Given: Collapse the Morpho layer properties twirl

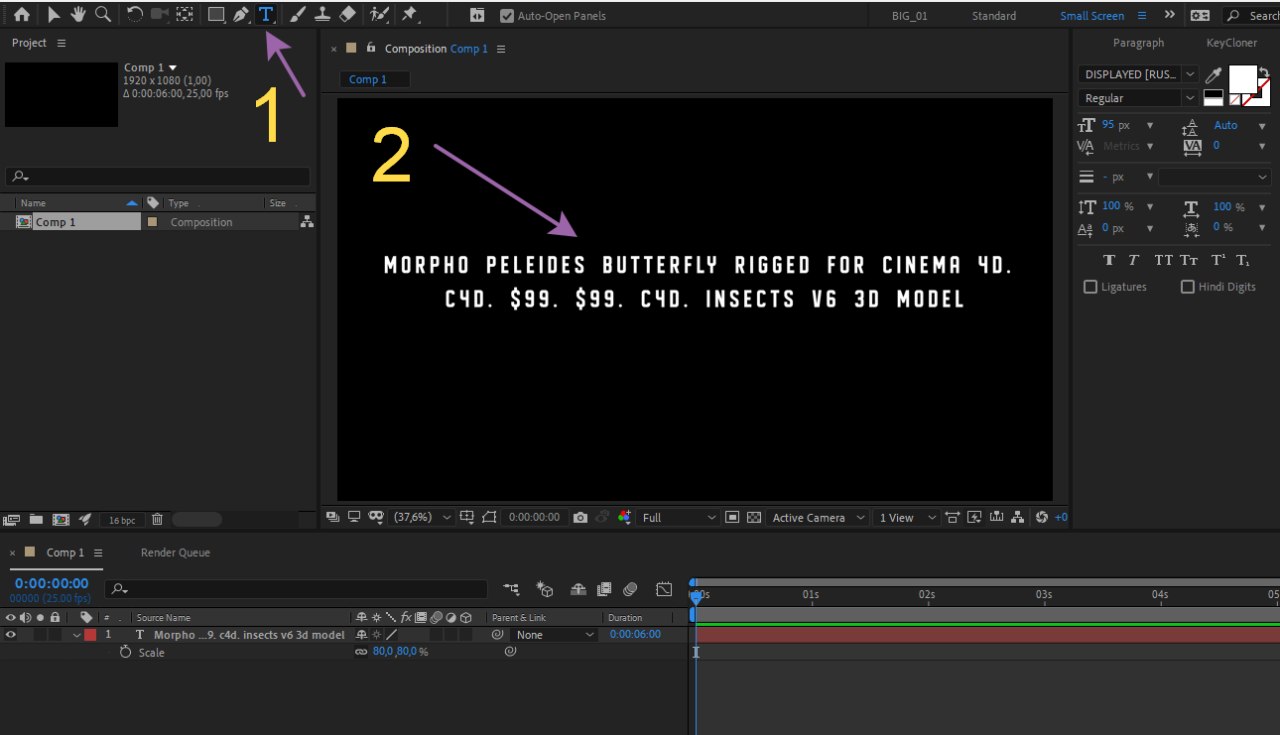Looking at the screenshot, I should 76,635.
